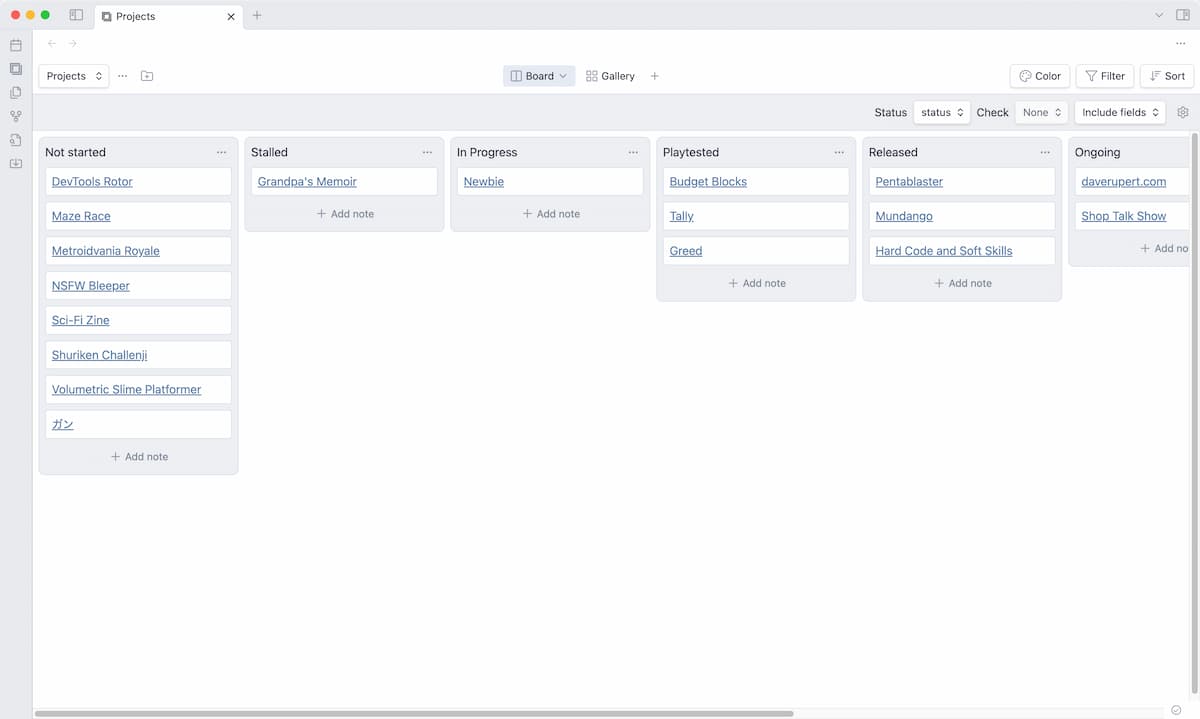Viewport: 1200px width, 719px height.
Task: Open the boards icon in left sidebar
Action: [16, 69]
